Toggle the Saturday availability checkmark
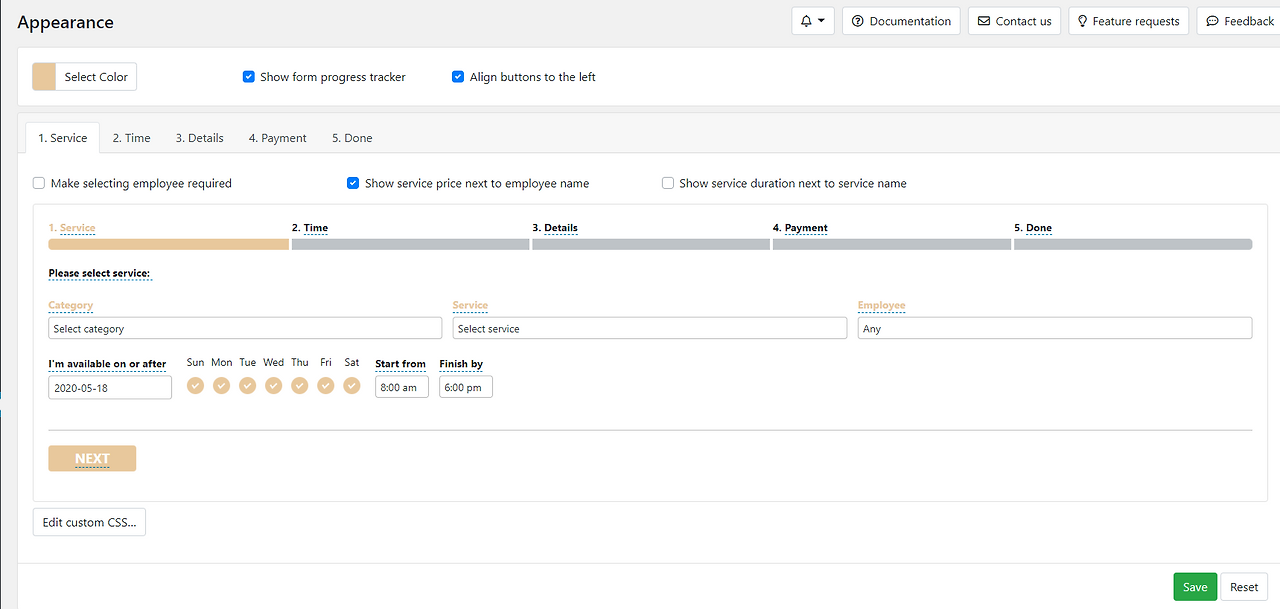This screenshot has height=609, width=1280. tap(351, 386)
